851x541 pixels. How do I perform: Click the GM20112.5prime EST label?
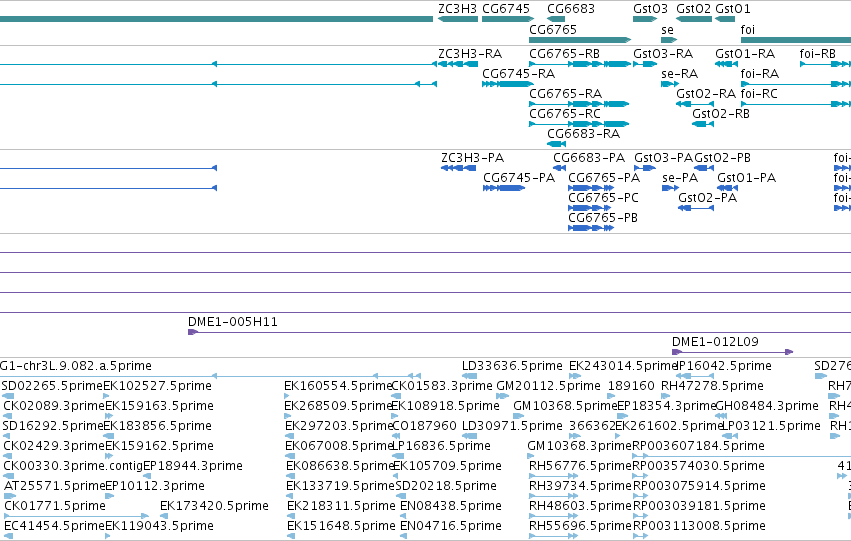[549, 386]
